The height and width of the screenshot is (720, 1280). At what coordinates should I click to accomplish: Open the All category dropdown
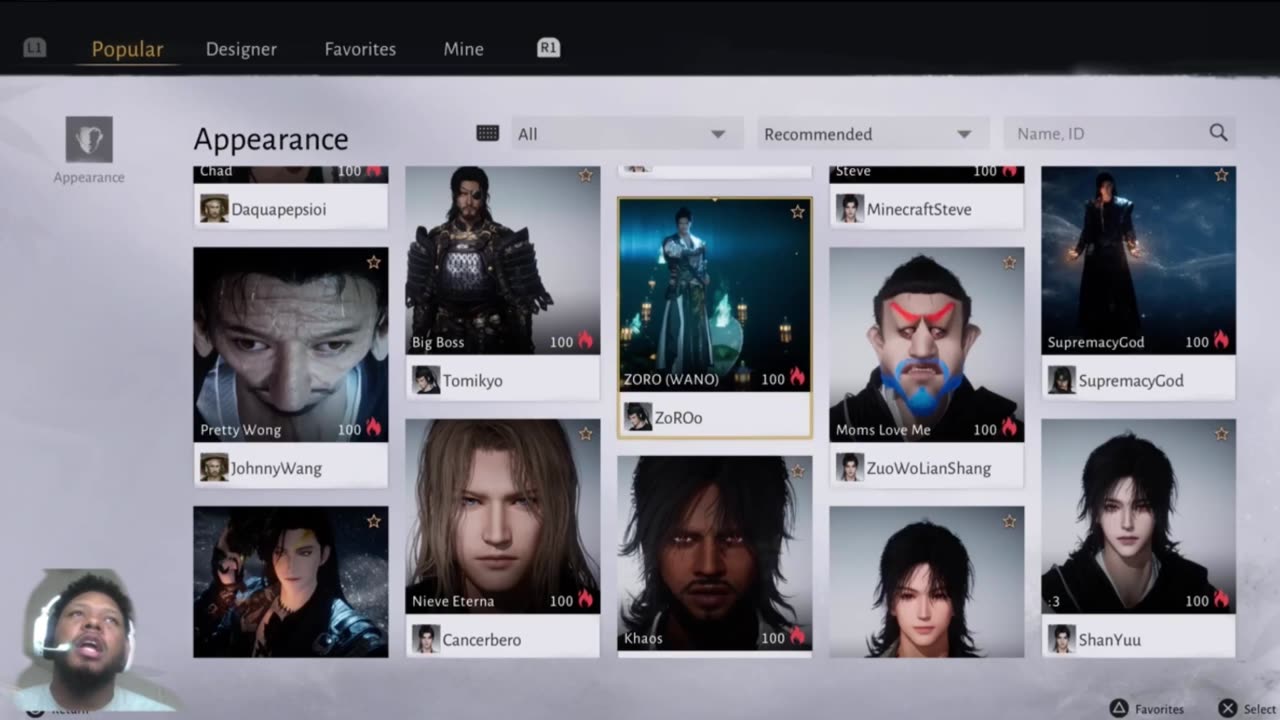point(627,133)
